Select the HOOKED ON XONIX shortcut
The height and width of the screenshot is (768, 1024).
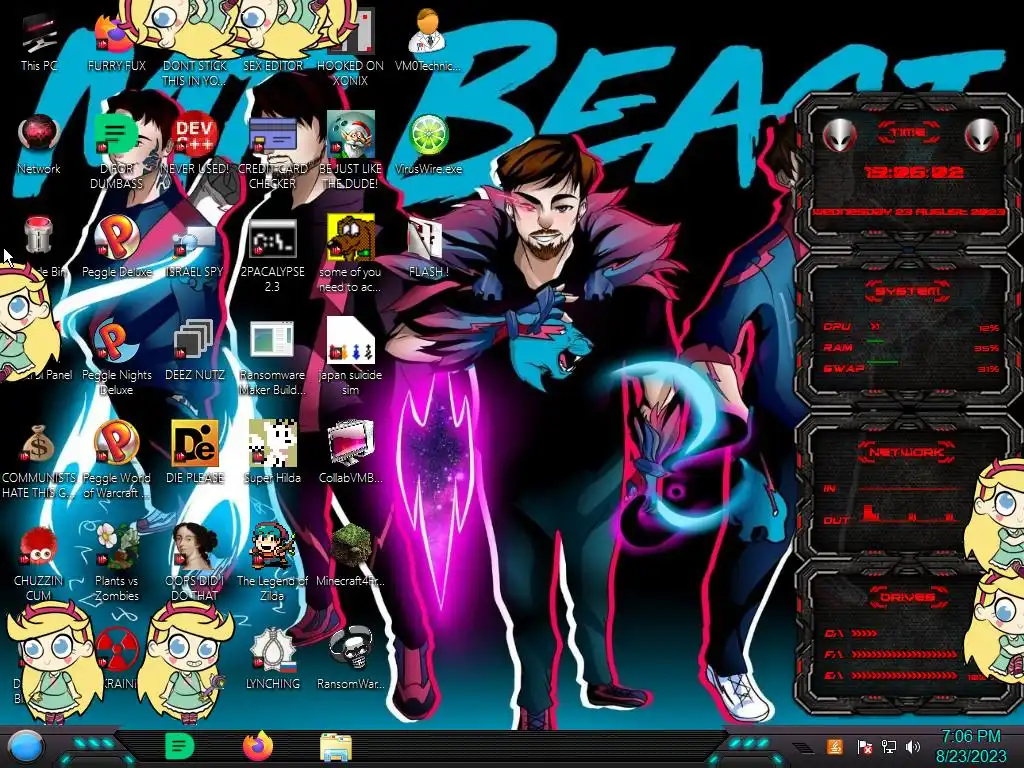pyautogui.click(x=350, y=49)
